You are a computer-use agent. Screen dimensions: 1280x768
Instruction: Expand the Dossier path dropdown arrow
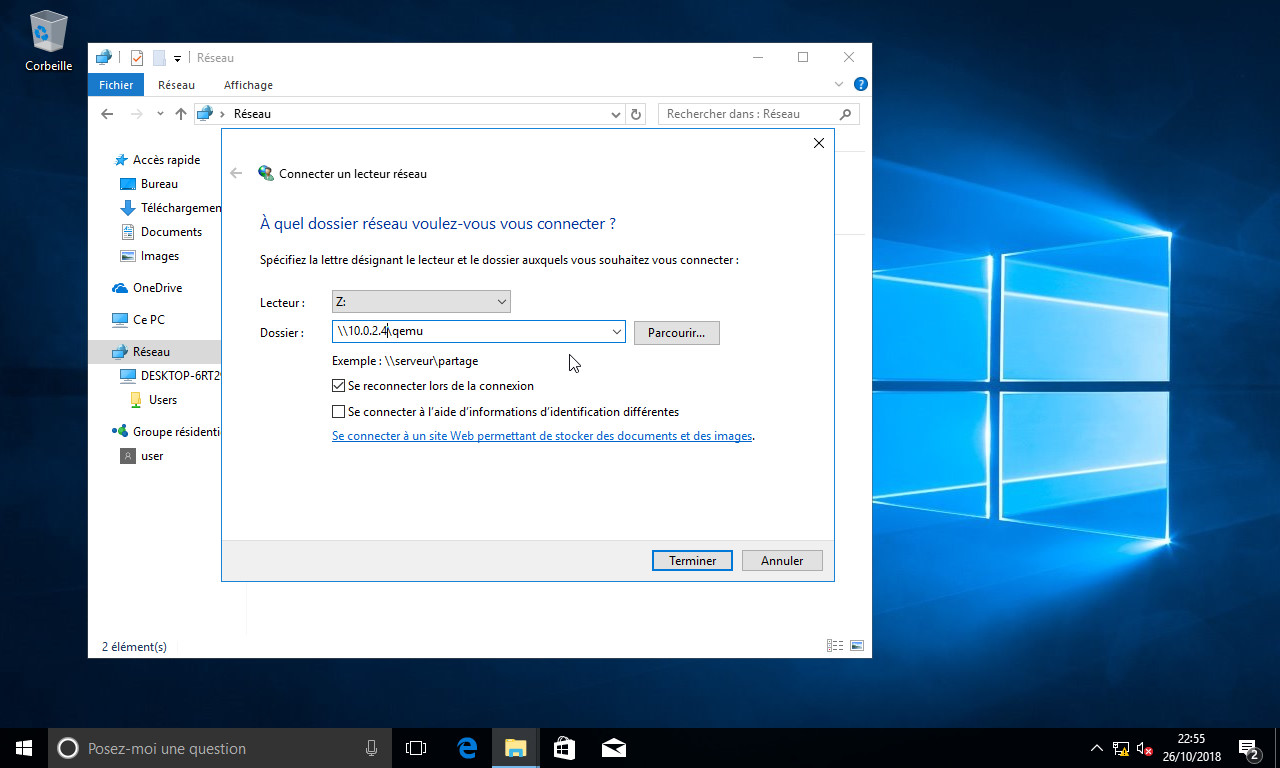click(x=616, y=332)
